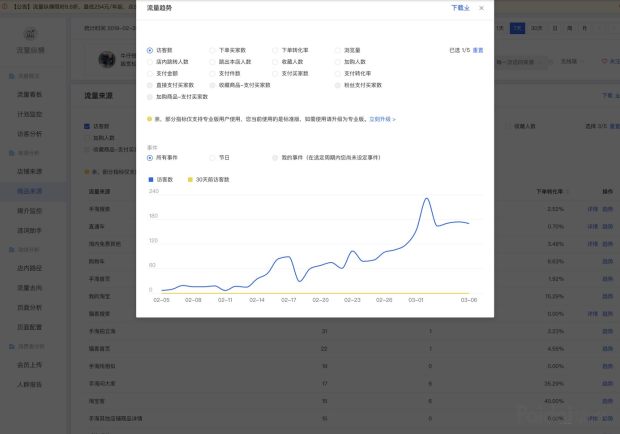
Task: Select the 访客数 metric radio button
Action: [x=150, y=50]
